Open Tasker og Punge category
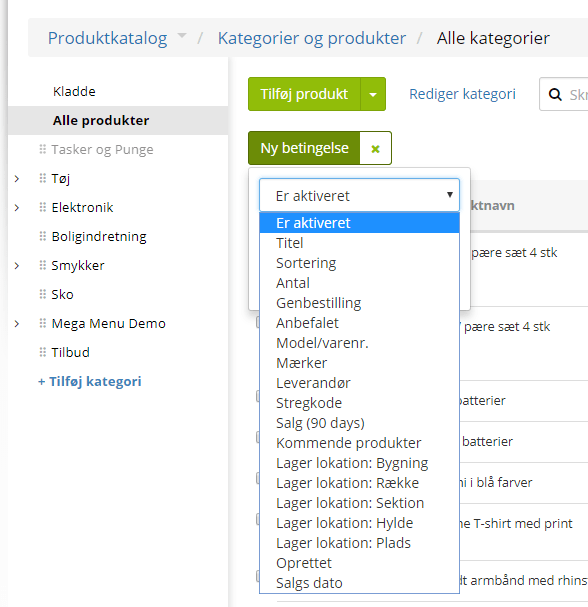This screenshot has height=607, width=588. (x=102, y=149)
